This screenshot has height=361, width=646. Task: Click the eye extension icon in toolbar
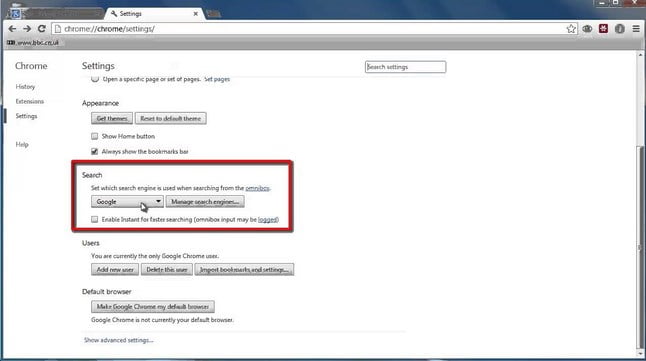[x=587, y=29]
